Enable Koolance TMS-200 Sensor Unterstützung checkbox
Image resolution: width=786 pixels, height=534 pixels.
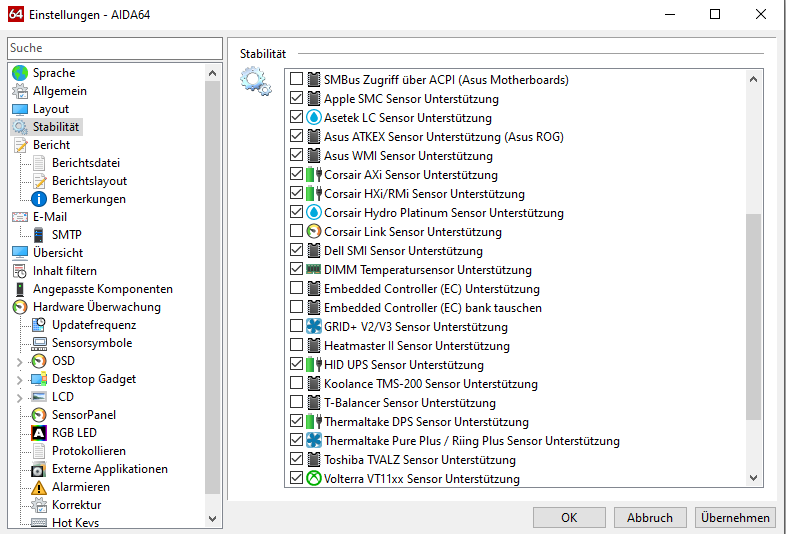[x=296, y=383]
